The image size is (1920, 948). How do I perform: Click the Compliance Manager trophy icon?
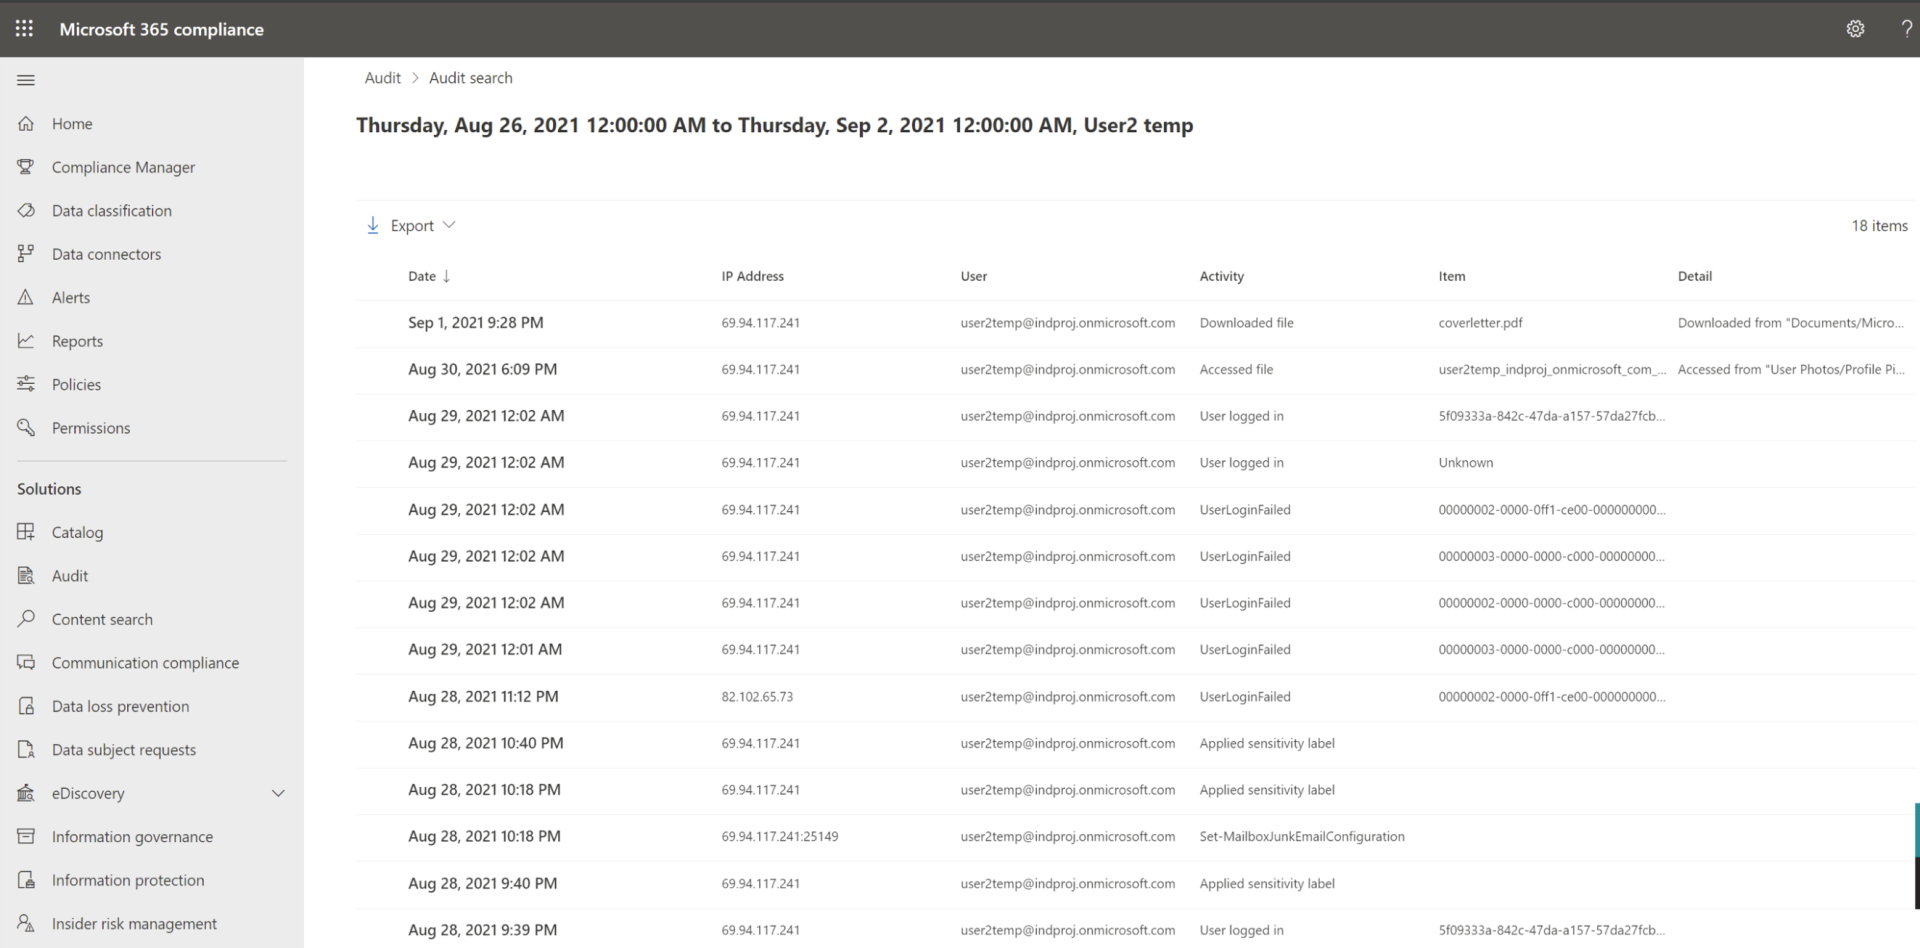26,167
